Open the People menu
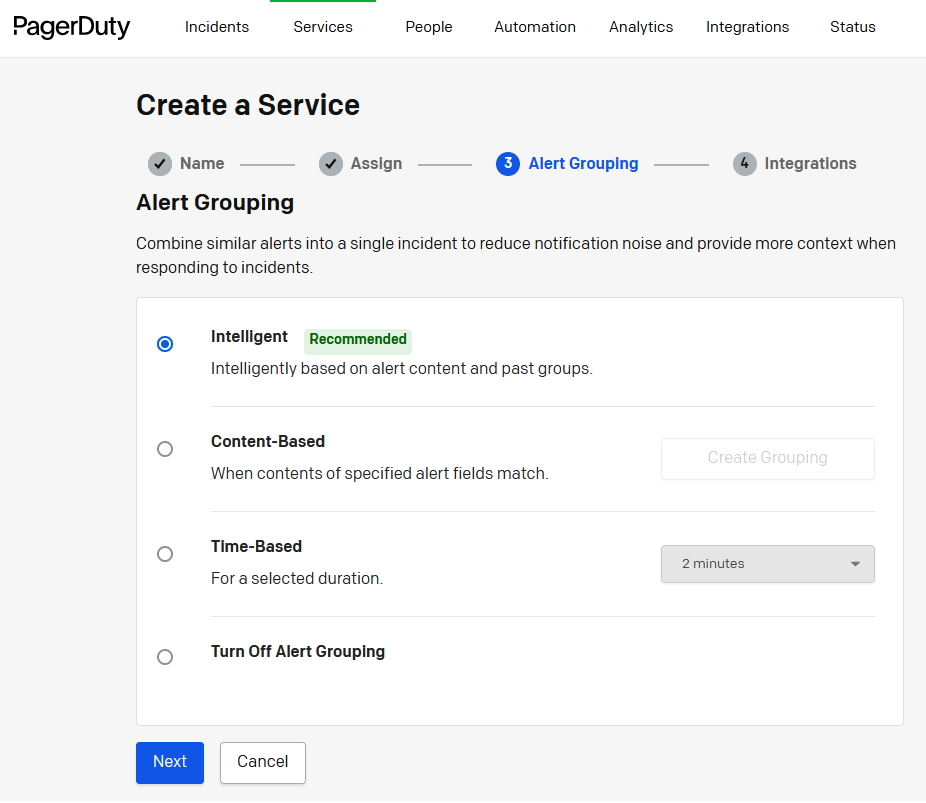The image size is (926, 803). (x=429, y=27)
